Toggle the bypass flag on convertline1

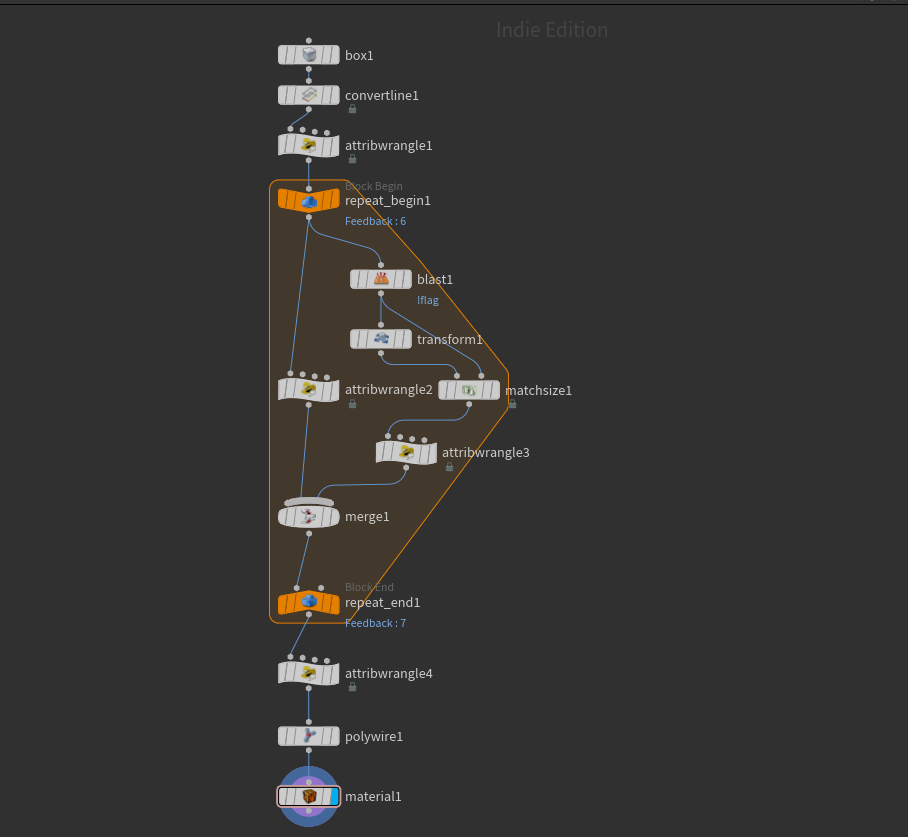coord(283,95)
